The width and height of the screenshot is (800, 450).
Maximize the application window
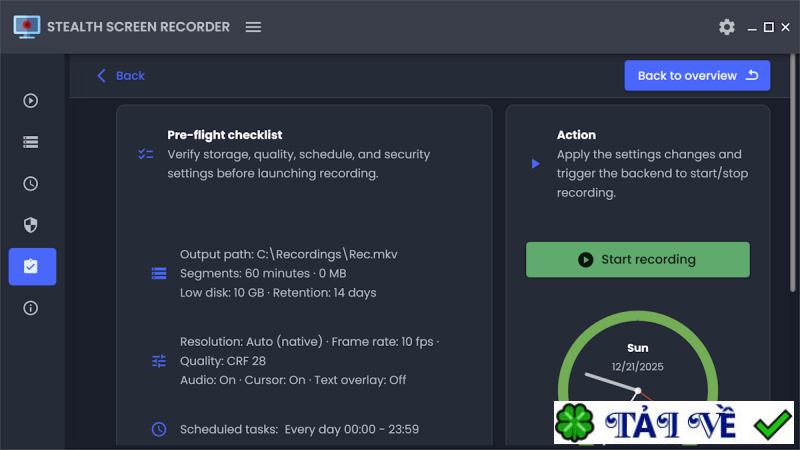point(768,27)
